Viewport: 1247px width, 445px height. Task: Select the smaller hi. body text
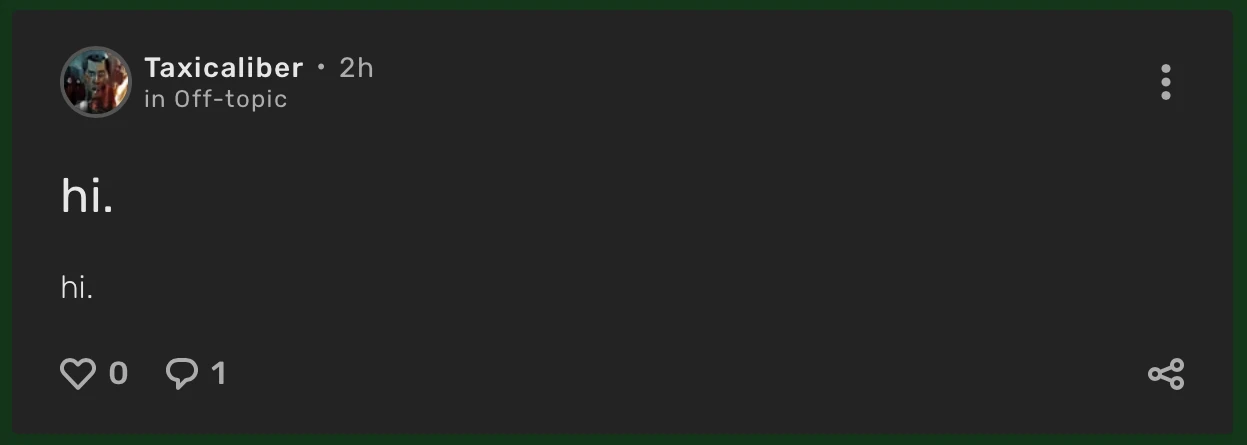77,288
